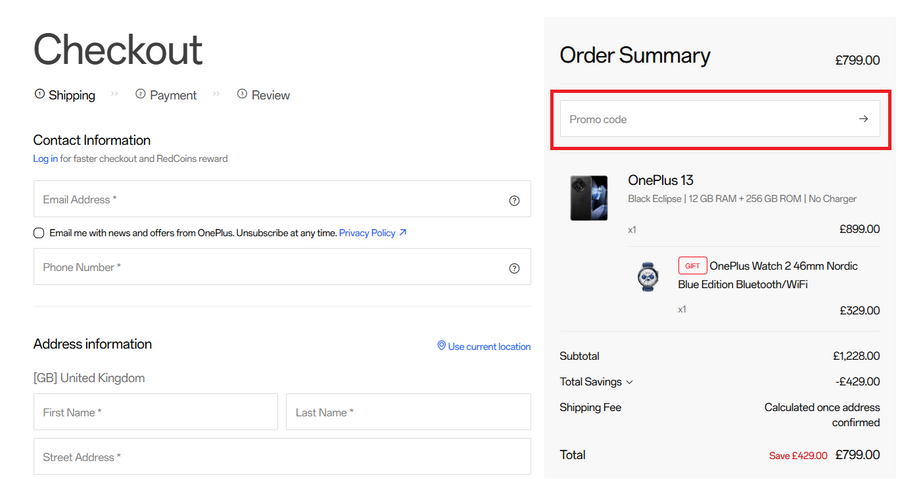The height and width of the screenshot is (479, 900).
Task: Open the OnePlus Watch 2 thumbnail
Action: click(647, 277)
